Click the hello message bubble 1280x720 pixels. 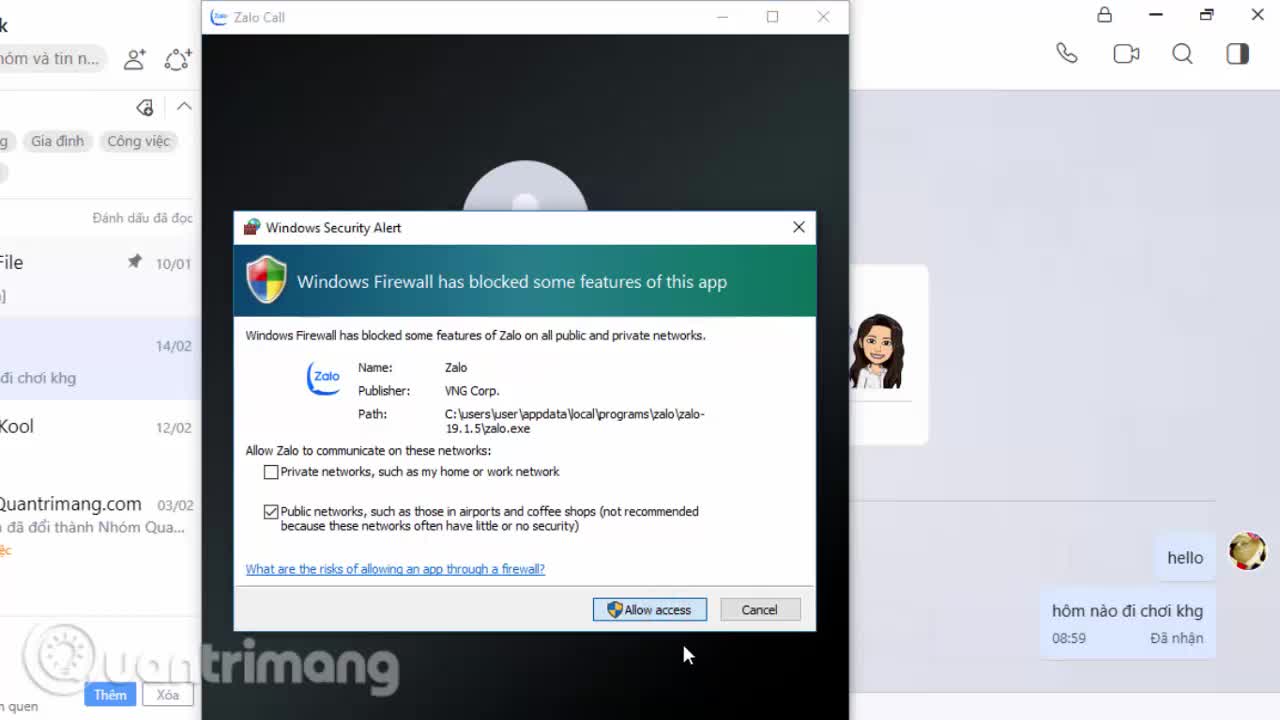(1185, 558)
